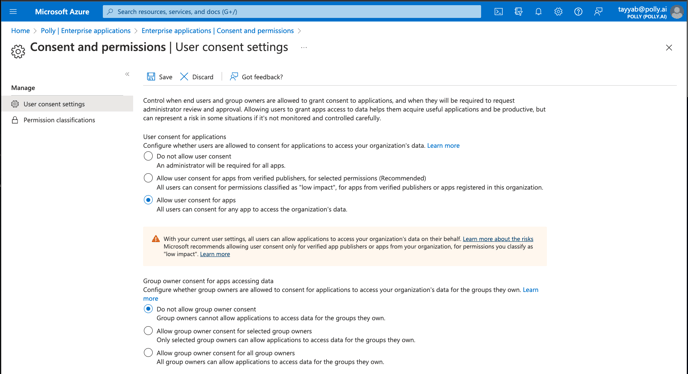This screenshot has height=374, width=688.
Task: Click the Microsoft Azure logo text
Action: pyautogui.click(x=62, y=12)
